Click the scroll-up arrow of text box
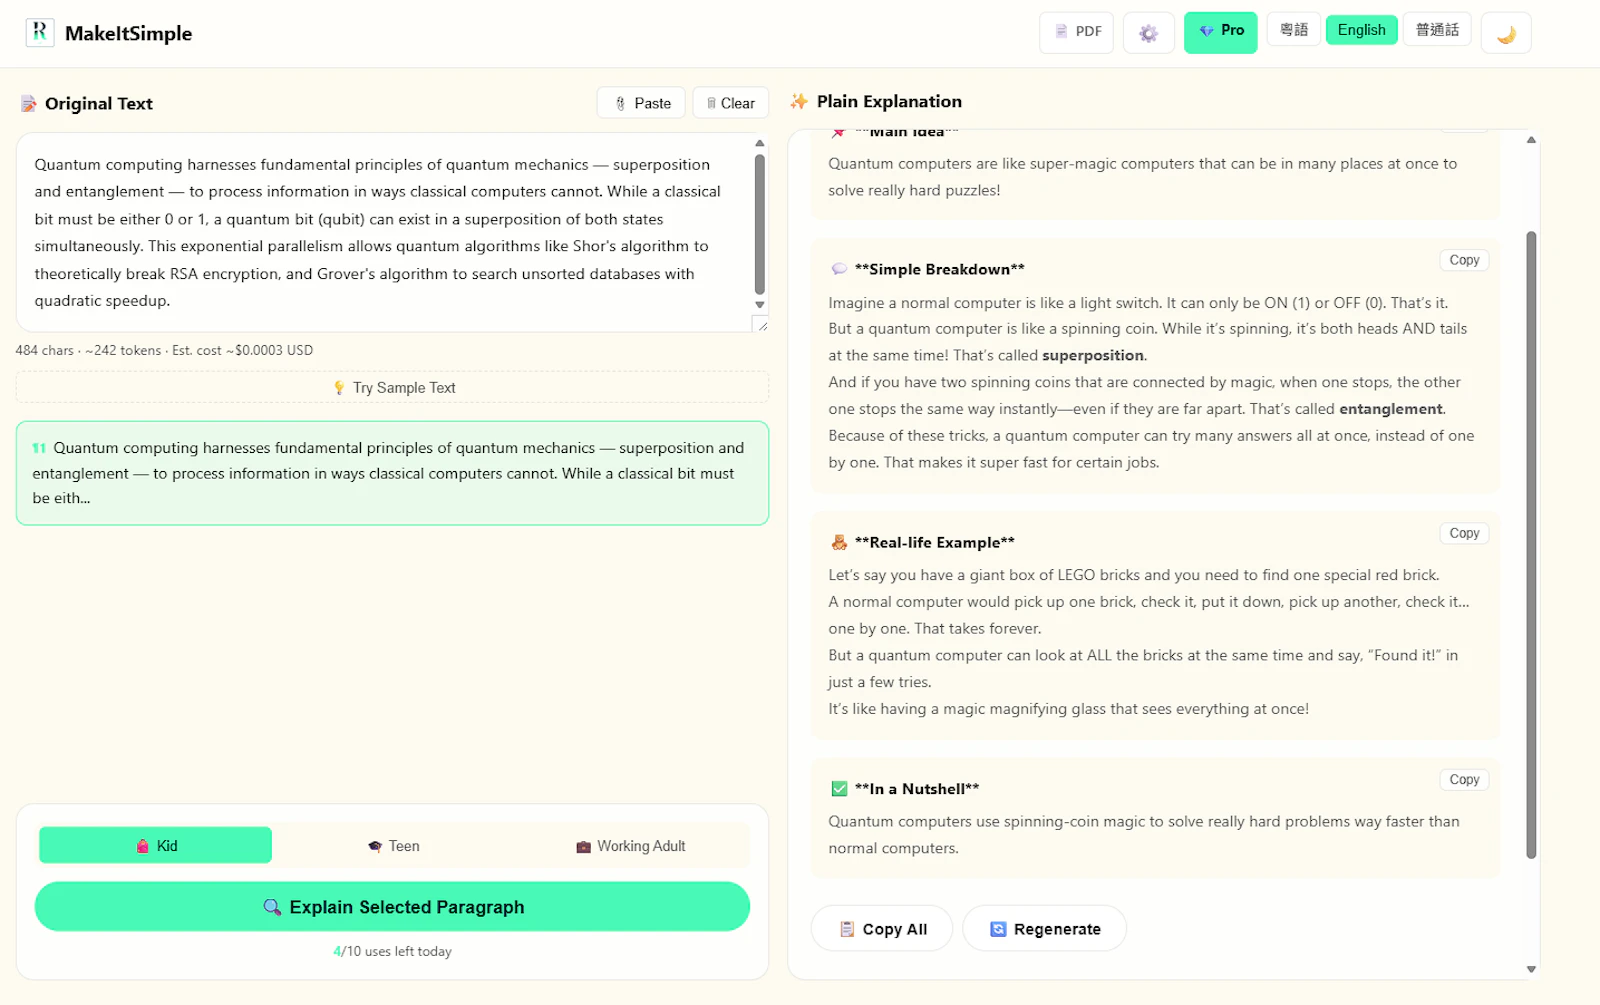Image resolution: width=1600 pixels, height=1005 pixels. coord(759,143)
